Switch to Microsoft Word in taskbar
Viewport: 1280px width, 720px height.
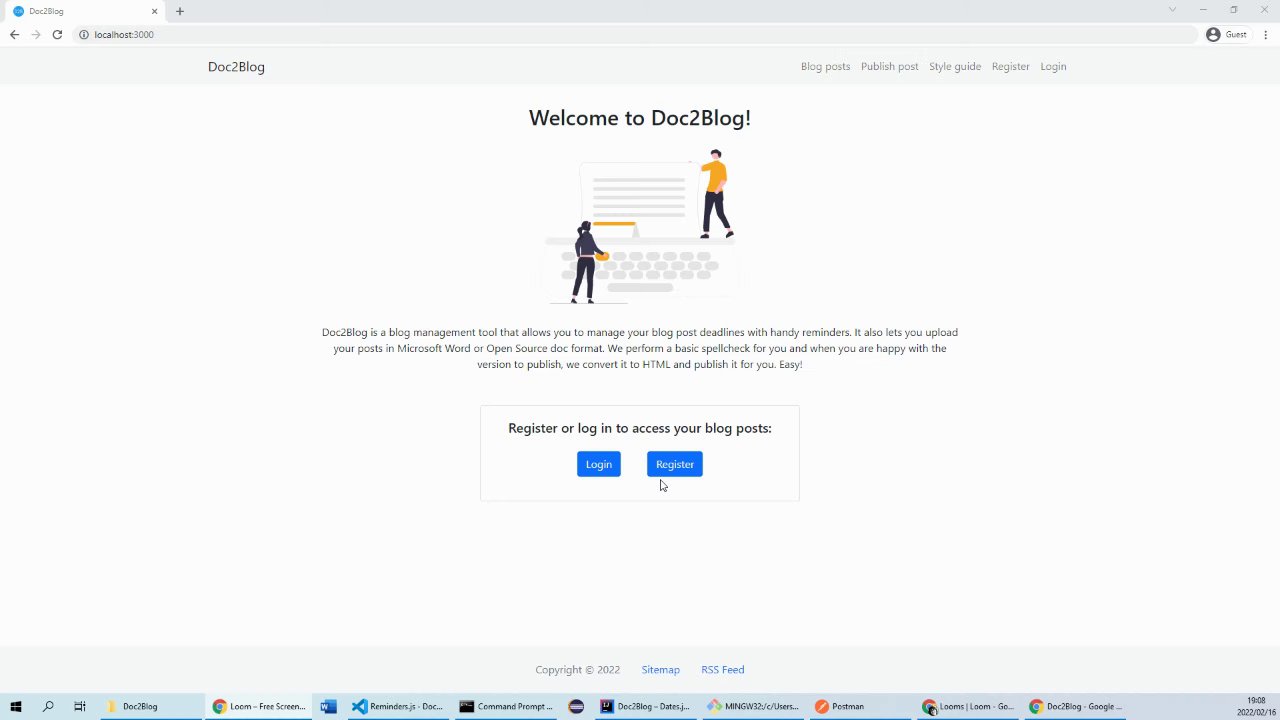tap(328, 706)
